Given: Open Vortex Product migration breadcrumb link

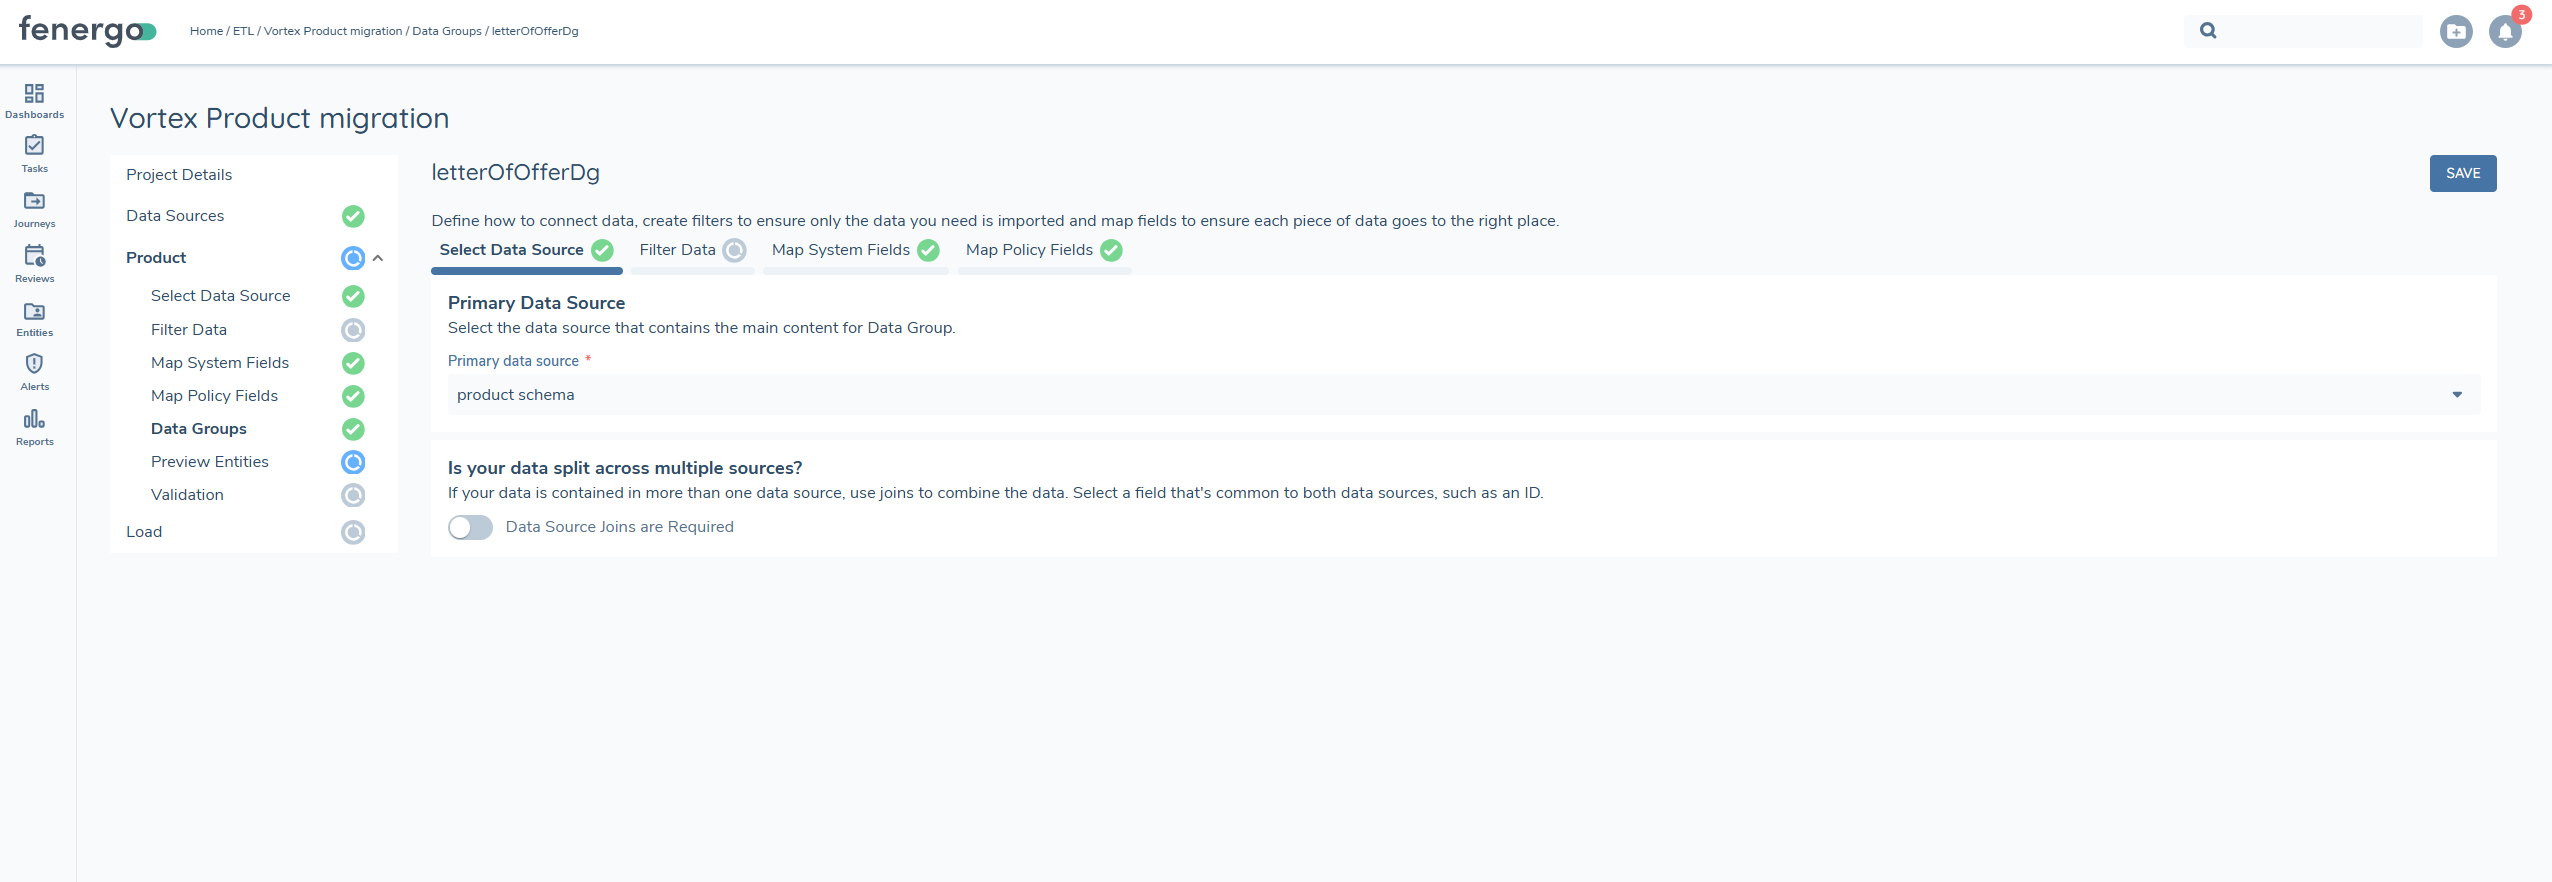Looking at the screenshot, I should [x=333, y=31].
